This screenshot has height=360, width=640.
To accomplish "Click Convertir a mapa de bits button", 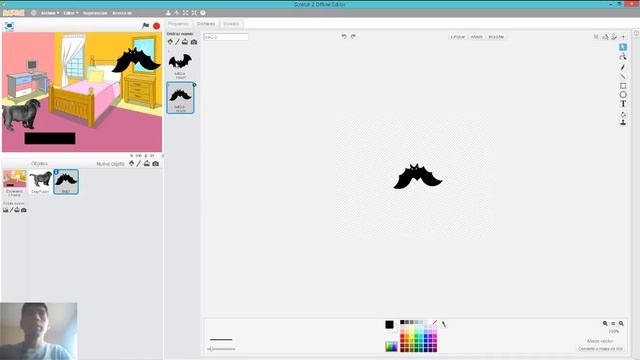I will pos(600,349).
